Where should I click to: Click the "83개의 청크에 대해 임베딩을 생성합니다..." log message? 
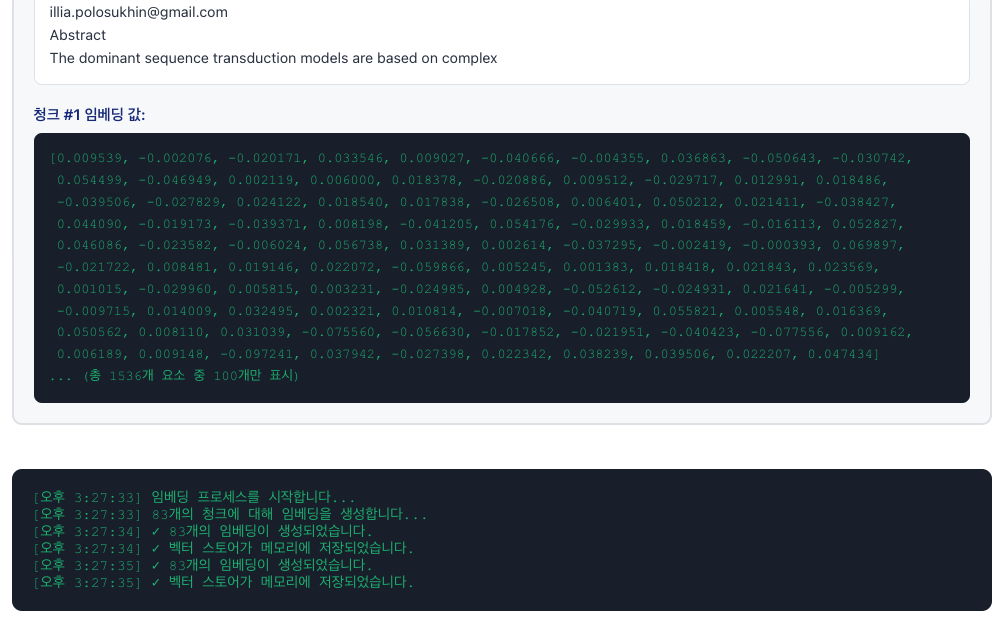[289, 514]
